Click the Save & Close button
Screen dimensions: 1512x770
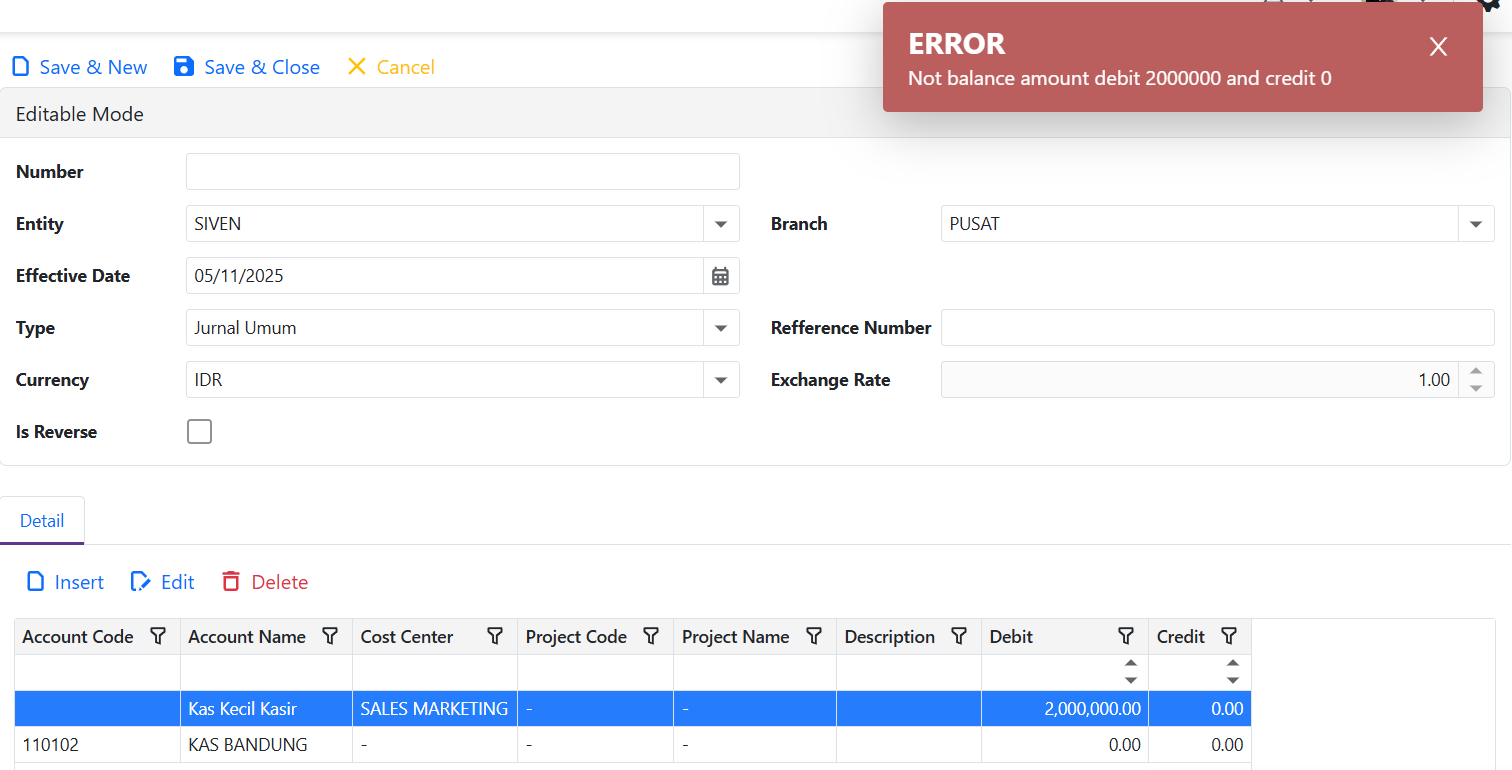[246, 67]
